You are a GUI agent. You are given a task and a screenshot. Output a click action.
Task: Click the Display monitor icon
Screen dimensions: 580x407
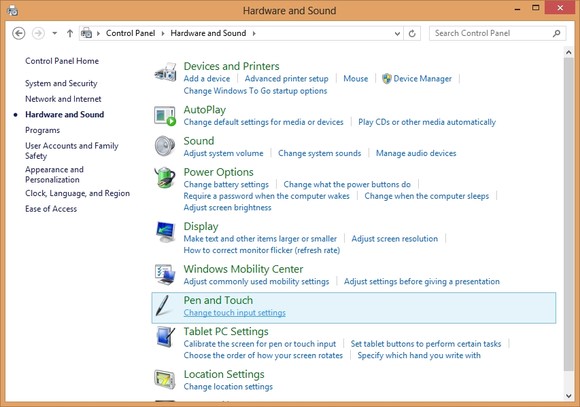(165, 232)
